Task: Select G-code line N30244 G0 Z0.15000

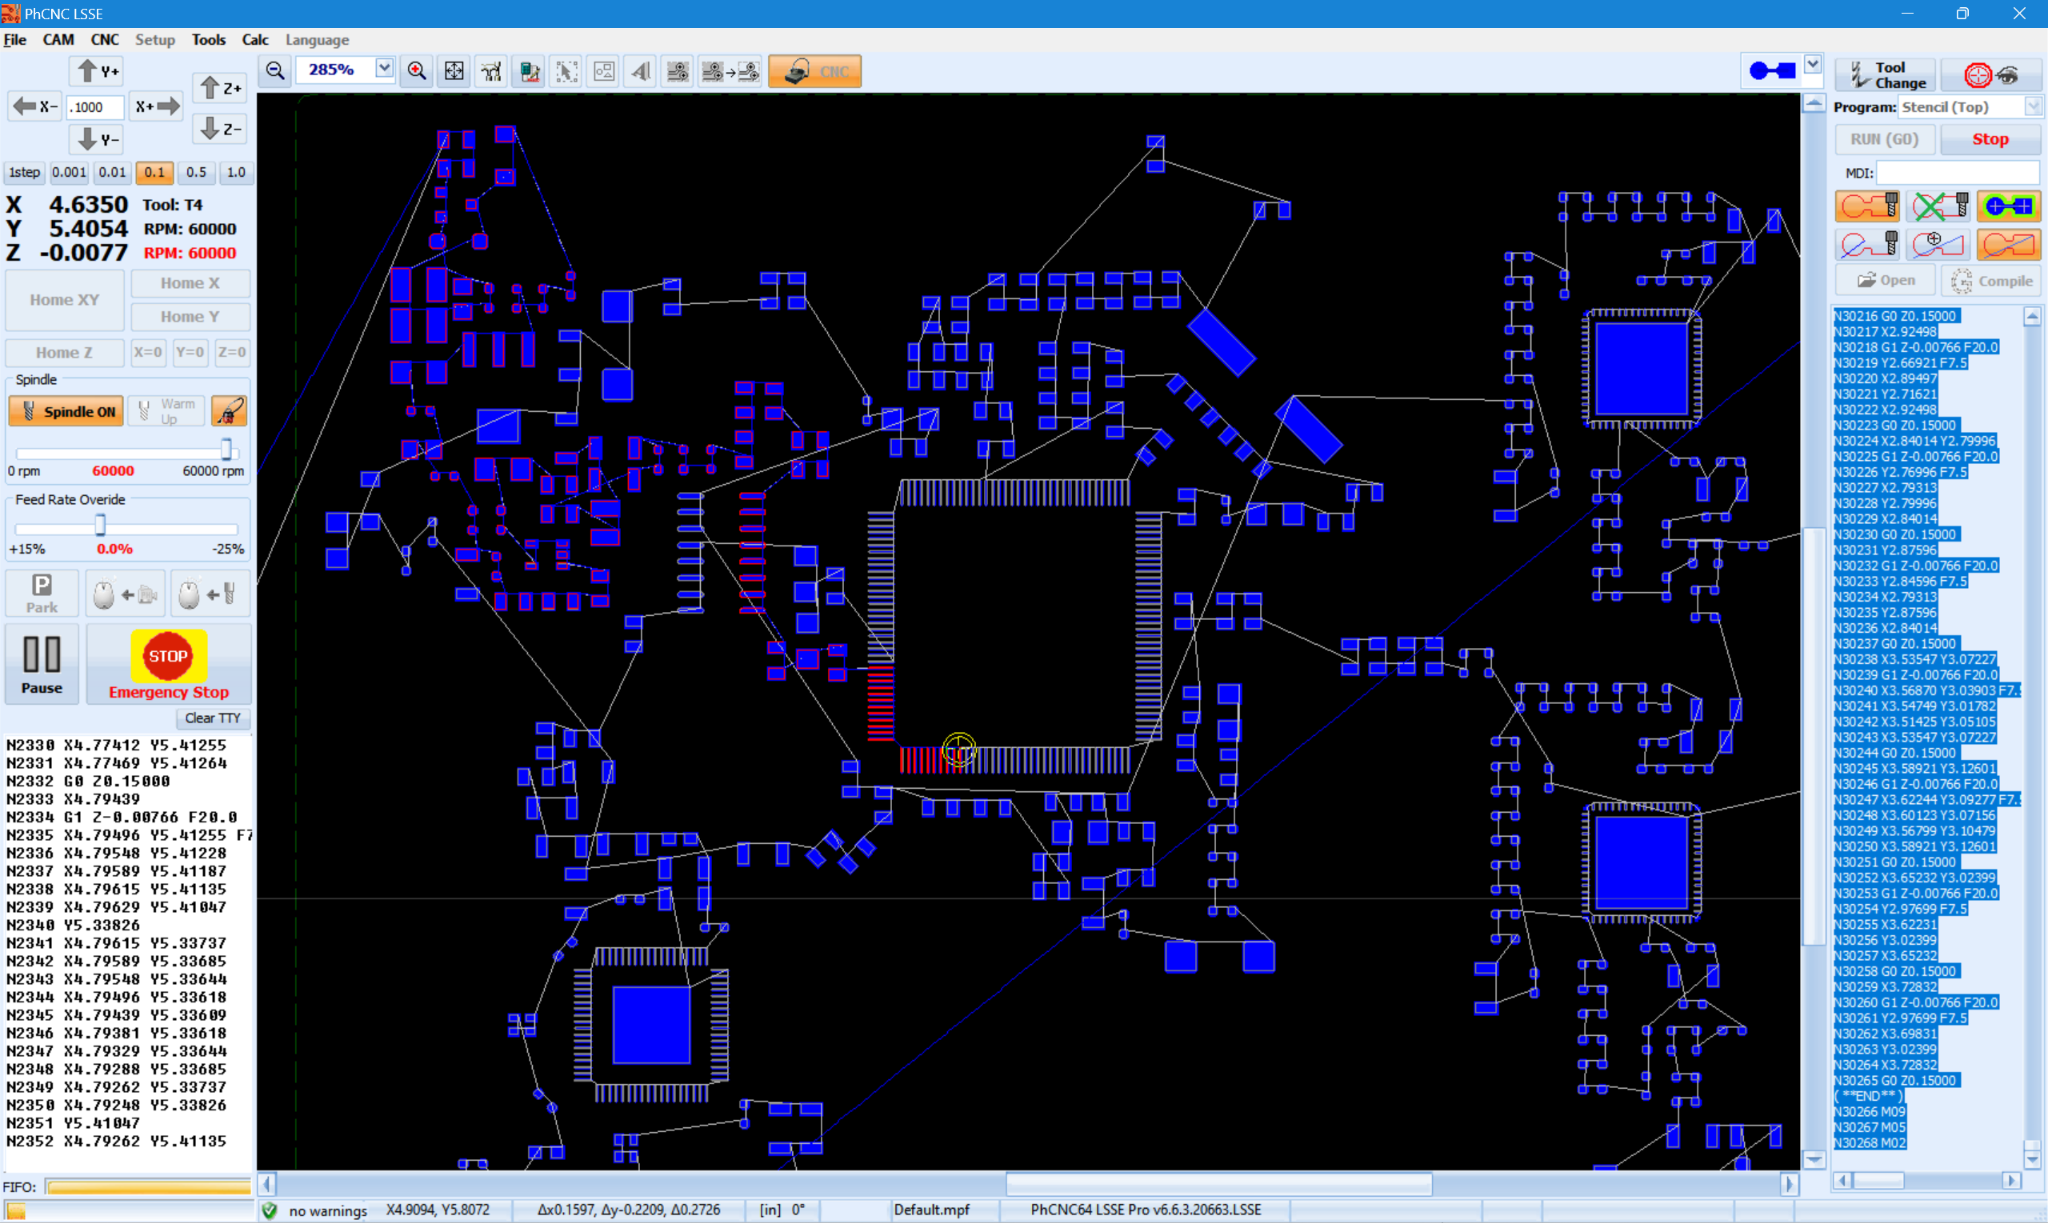Action: click(x=1895, y=753)
